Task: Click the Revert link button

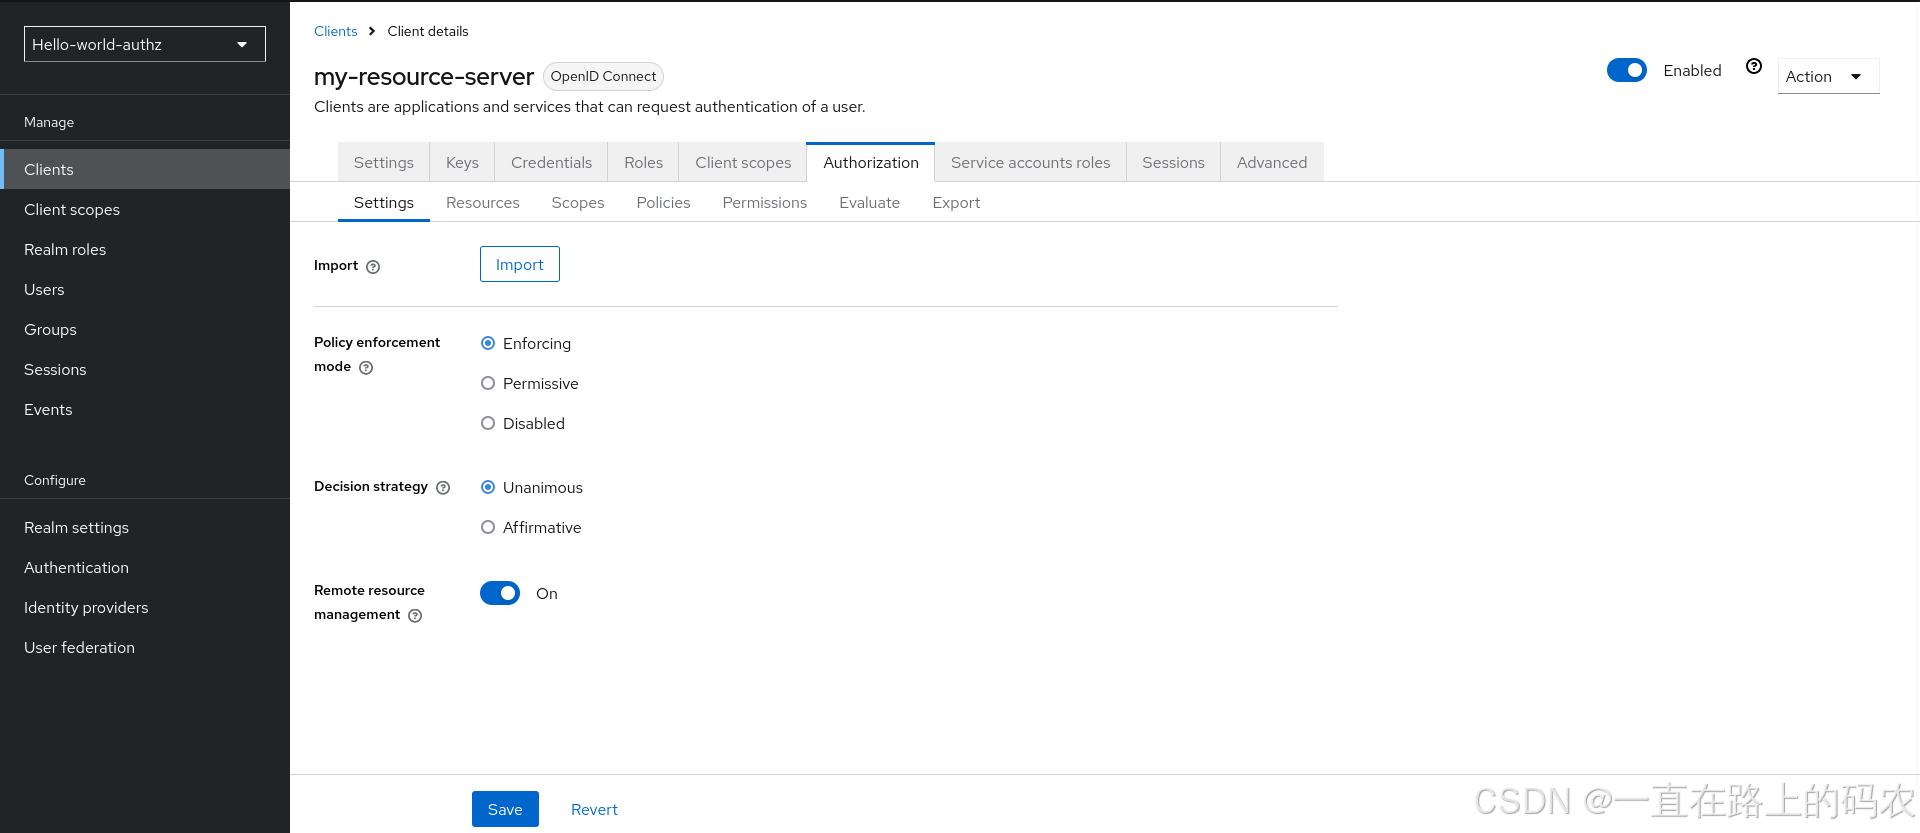Action: click(594, 809)
